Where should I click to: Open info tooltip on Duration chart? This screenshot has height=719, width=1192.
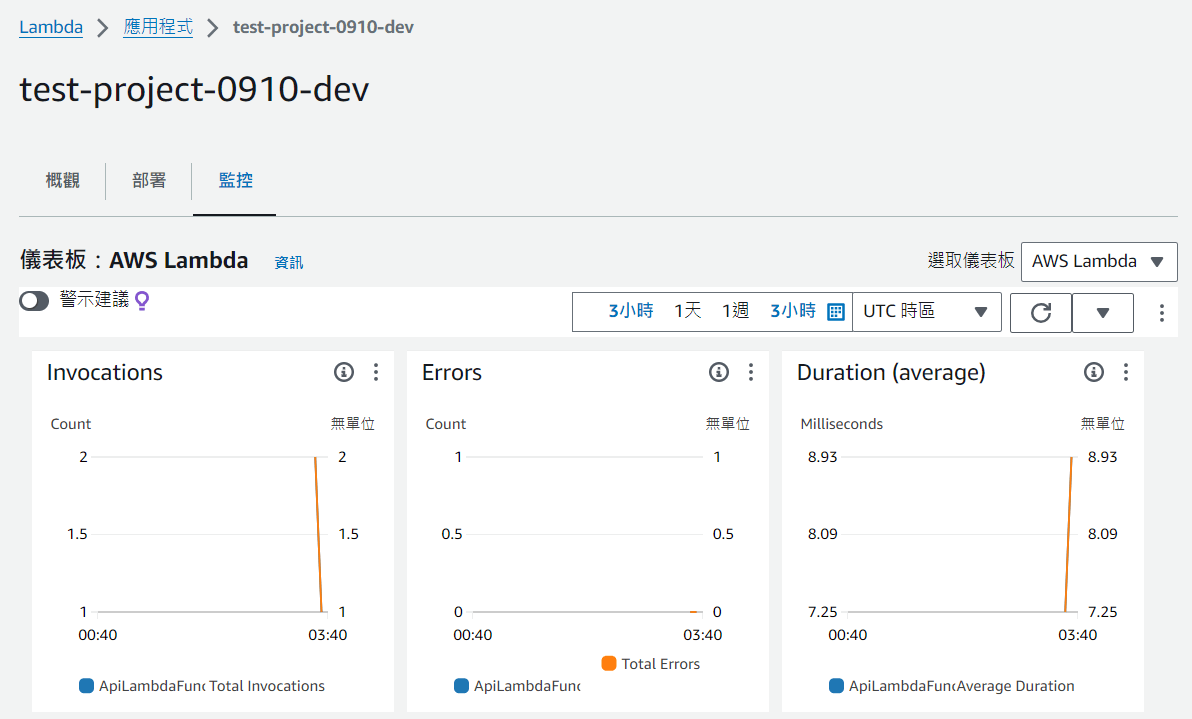coord(1093,371)
